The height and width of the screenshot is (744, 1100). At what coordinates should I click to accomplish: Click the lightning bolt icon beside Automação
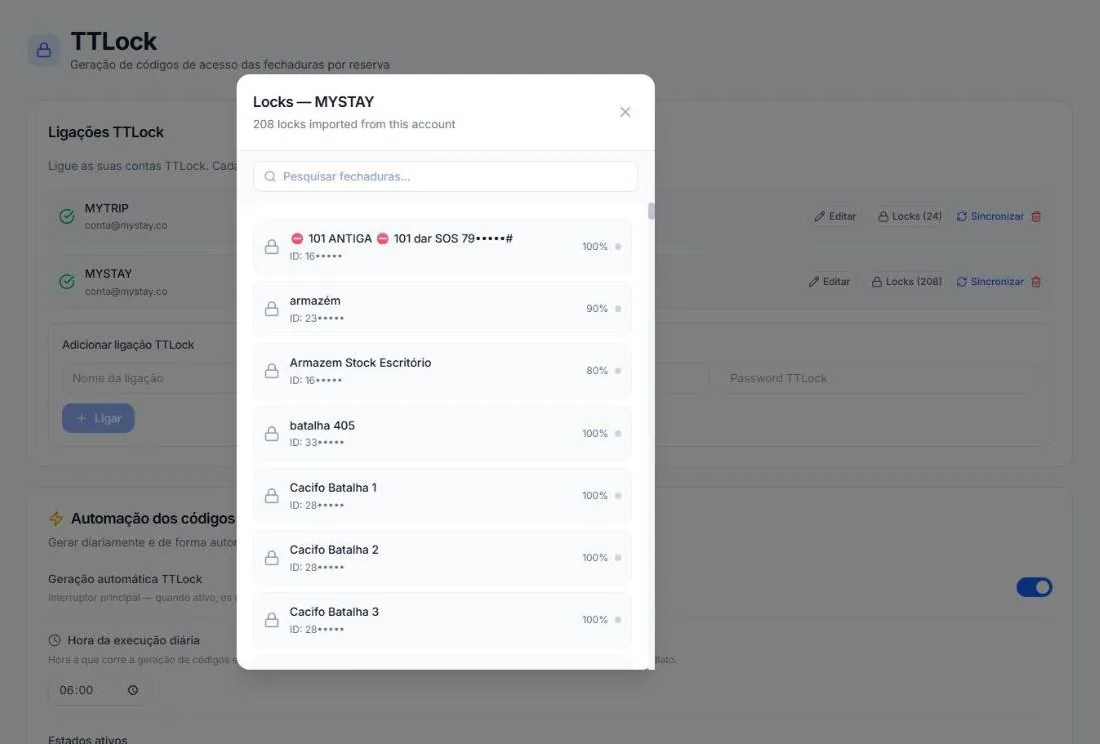point(56,519)
